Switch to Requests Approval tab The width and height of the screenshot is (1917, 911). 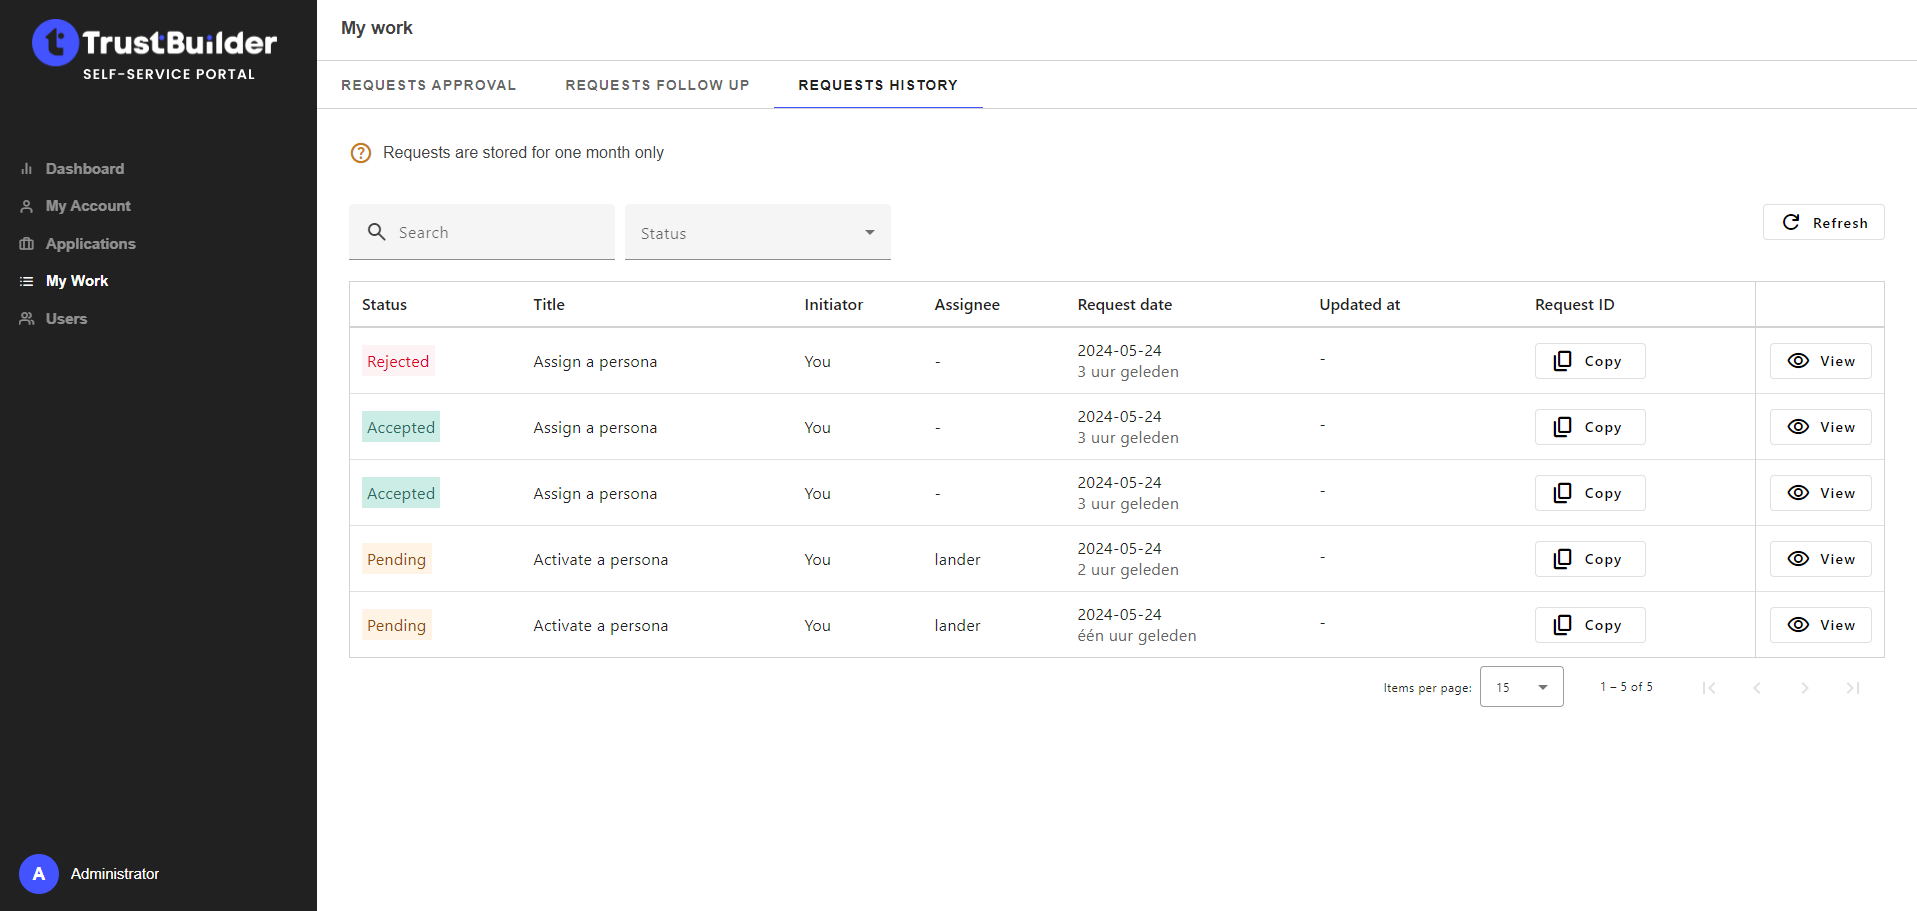(x=428, y=85)
